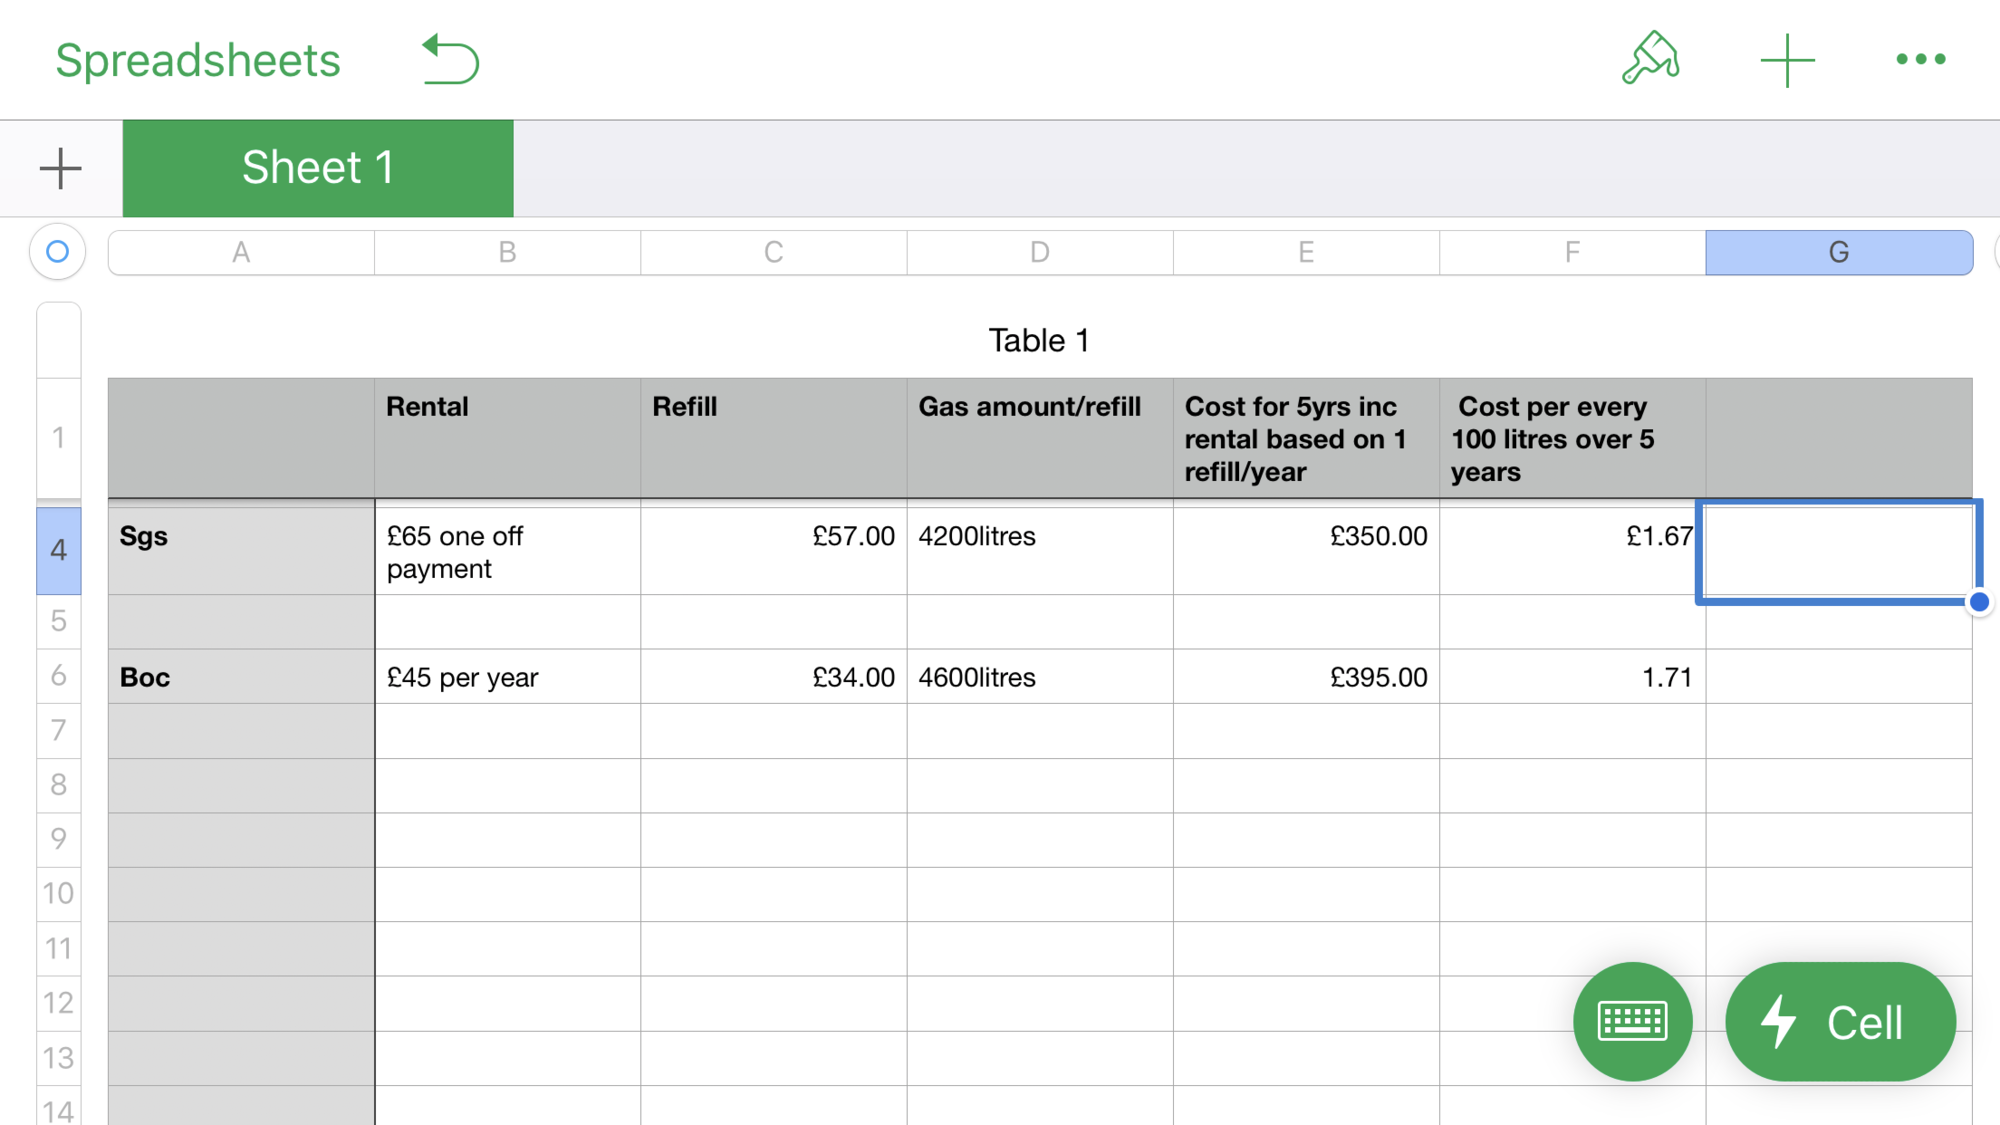Open the Format paintbrush icon
The width and height of the screenshot is (2000, 1125).
[x=1650, y=59]
